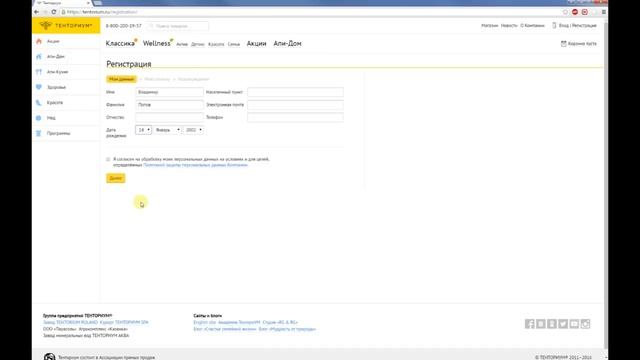
Task: Select the Мои данные step tab
Action: tap(121, 79)
